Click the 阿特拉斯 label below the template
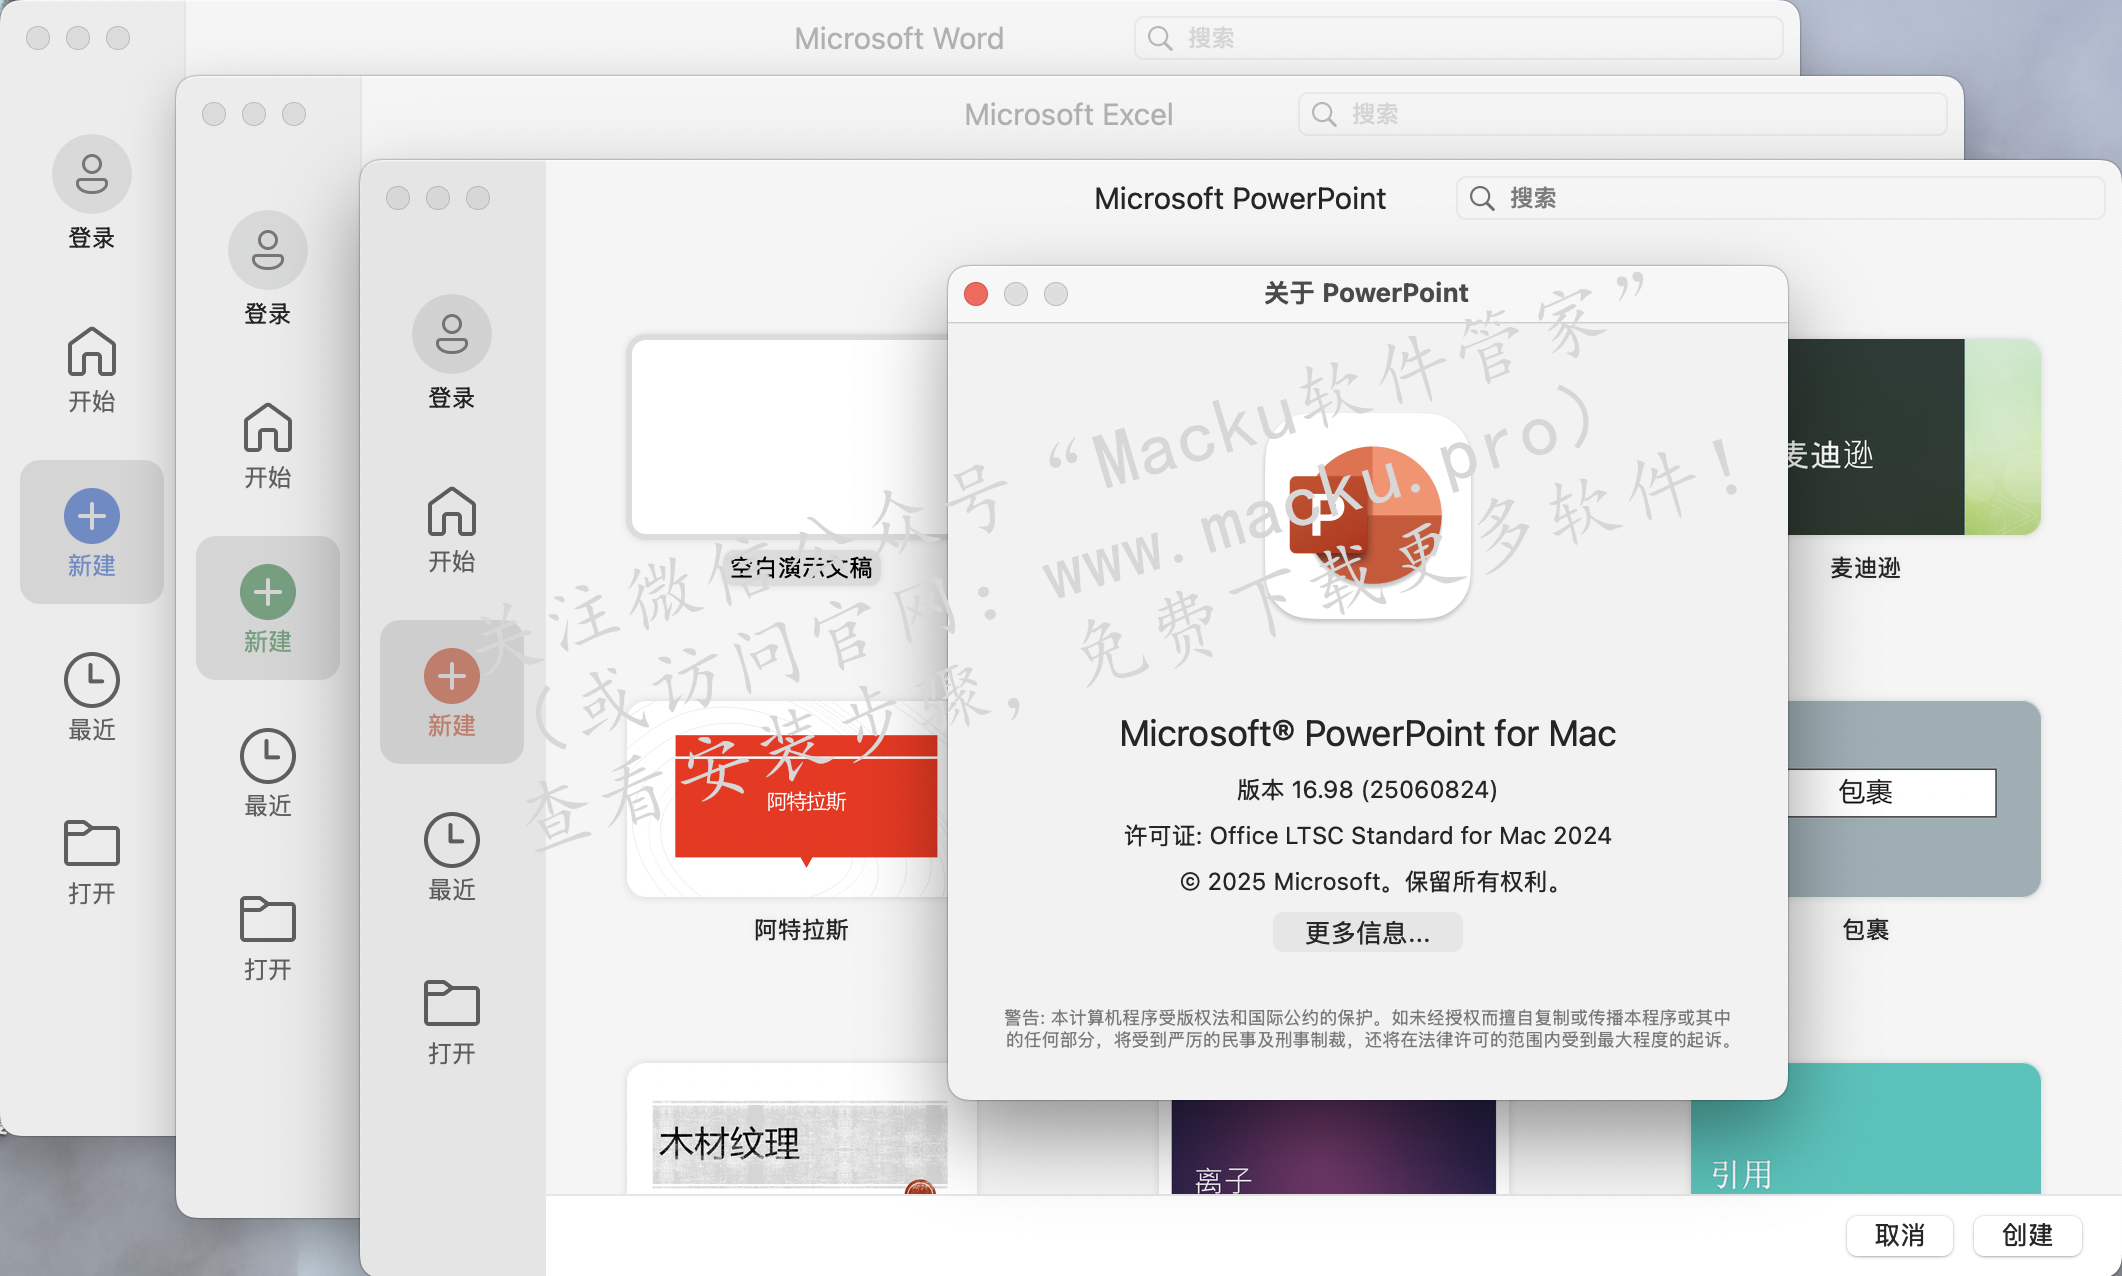The width and height of the screenshot is (2122, 1276). point(801,930)
